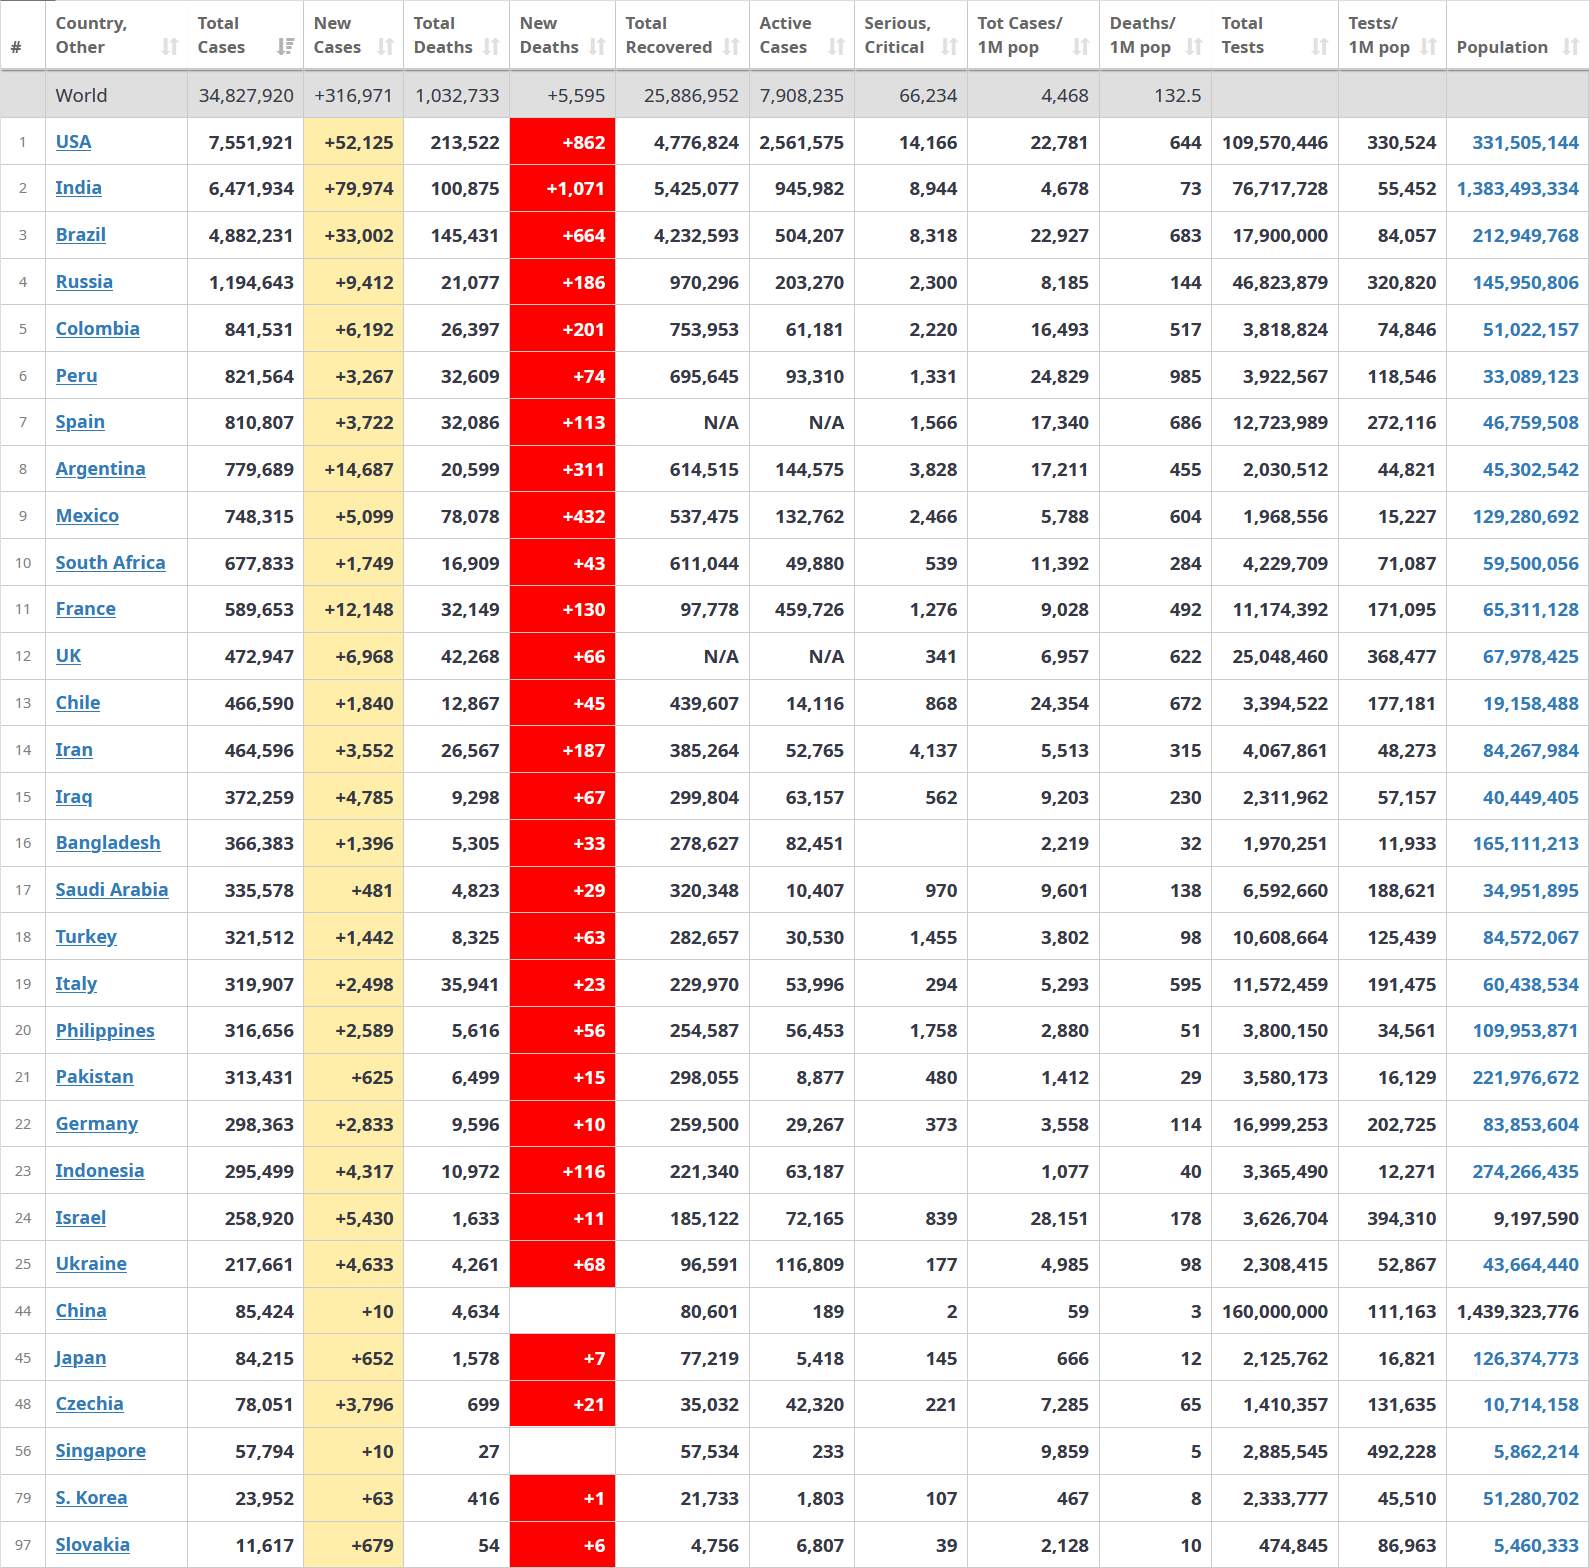
Task: Click the # rank column header
Action: (x=16, y=47)
